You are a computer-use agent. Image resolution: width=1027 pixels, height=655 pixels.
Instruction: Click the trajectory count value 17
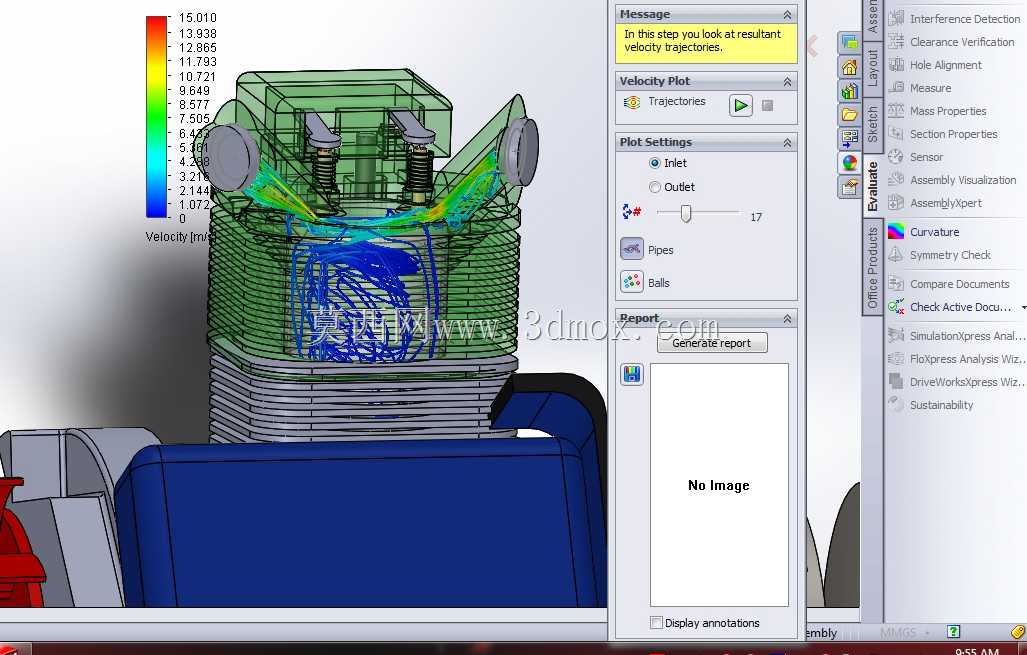coord(756,217)
